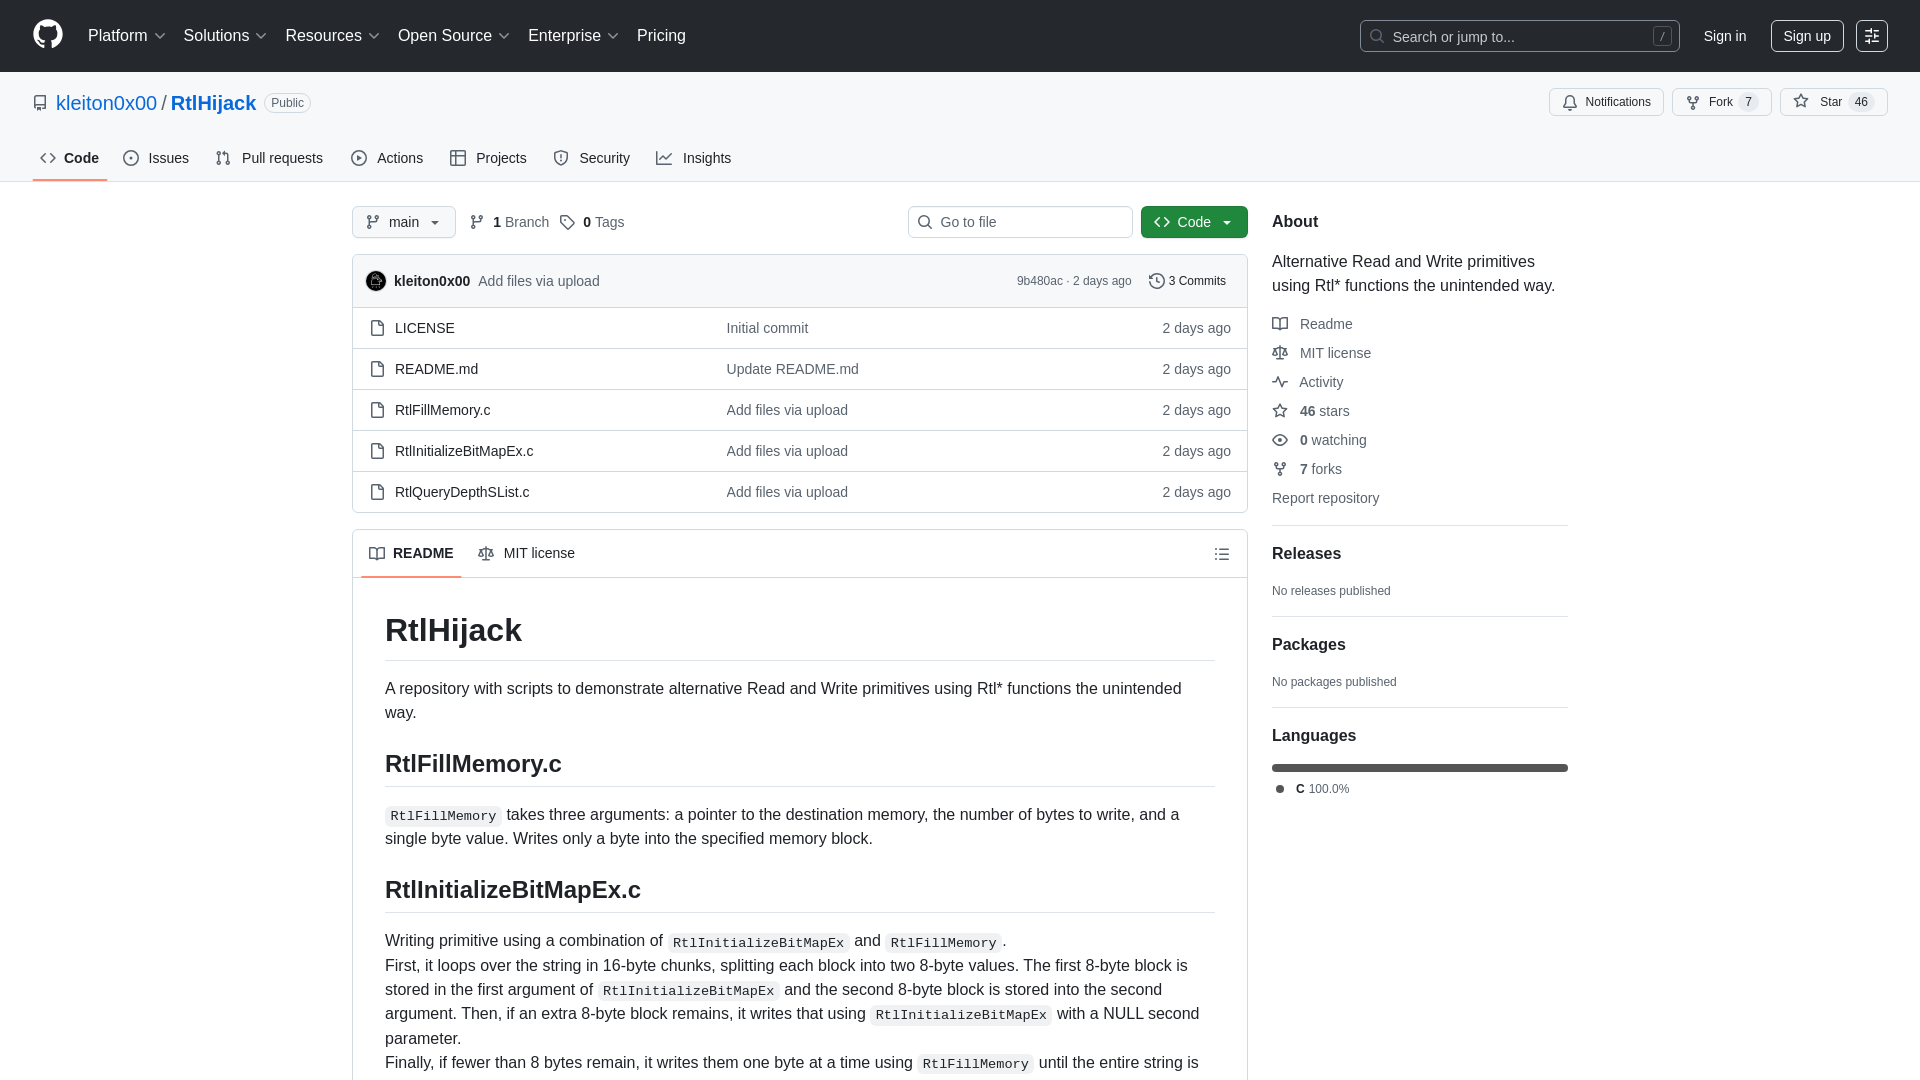Open the RtlInitializeBitMapEx.c file

[x=464, y=451]
